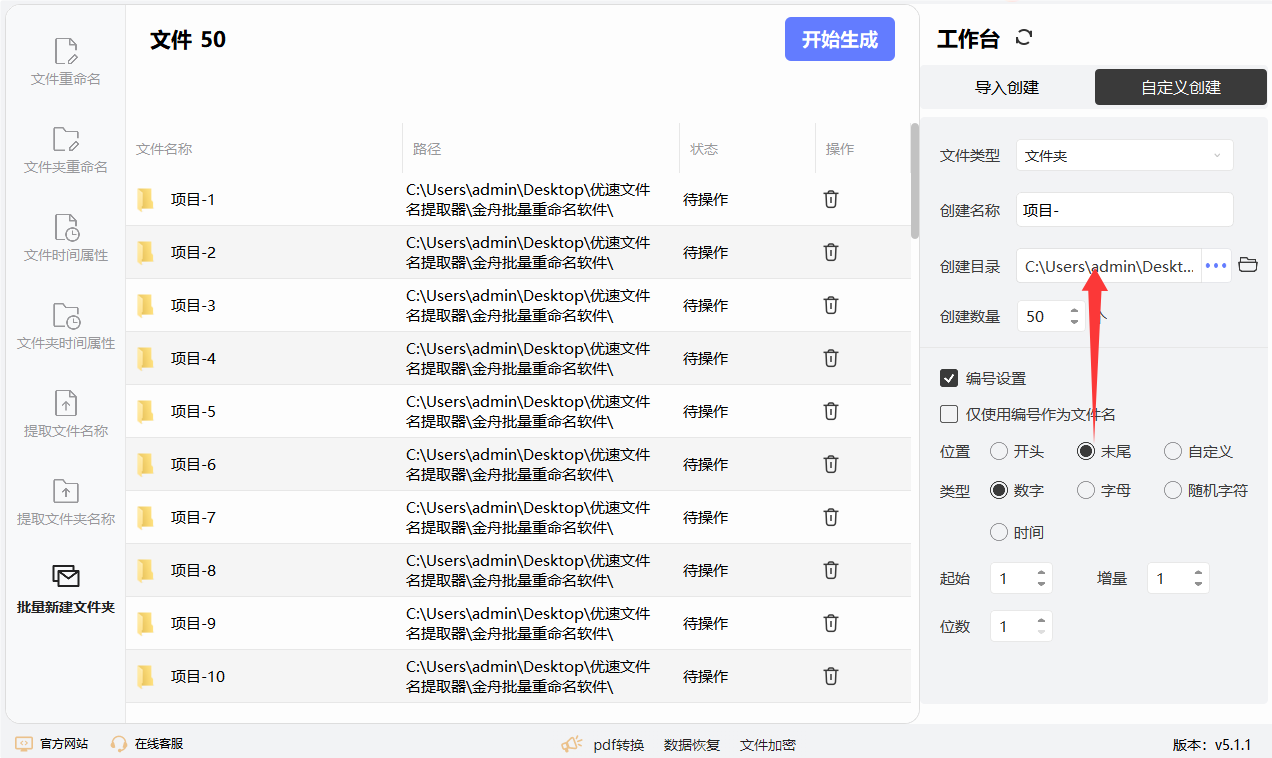Delete the 项目-5 row

click(830, 411)
